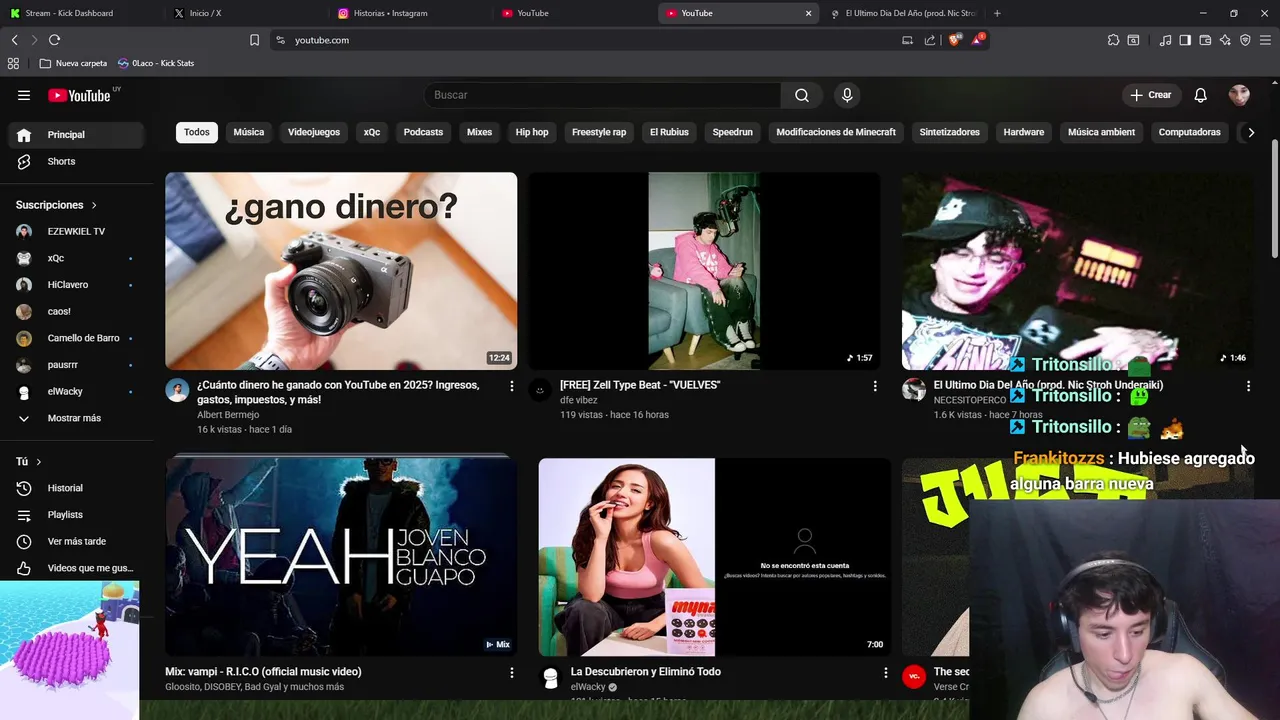Expand Mostrar más subscriptions
The height and width of the screenshot is (720, 1280).
tap(75, 418)
